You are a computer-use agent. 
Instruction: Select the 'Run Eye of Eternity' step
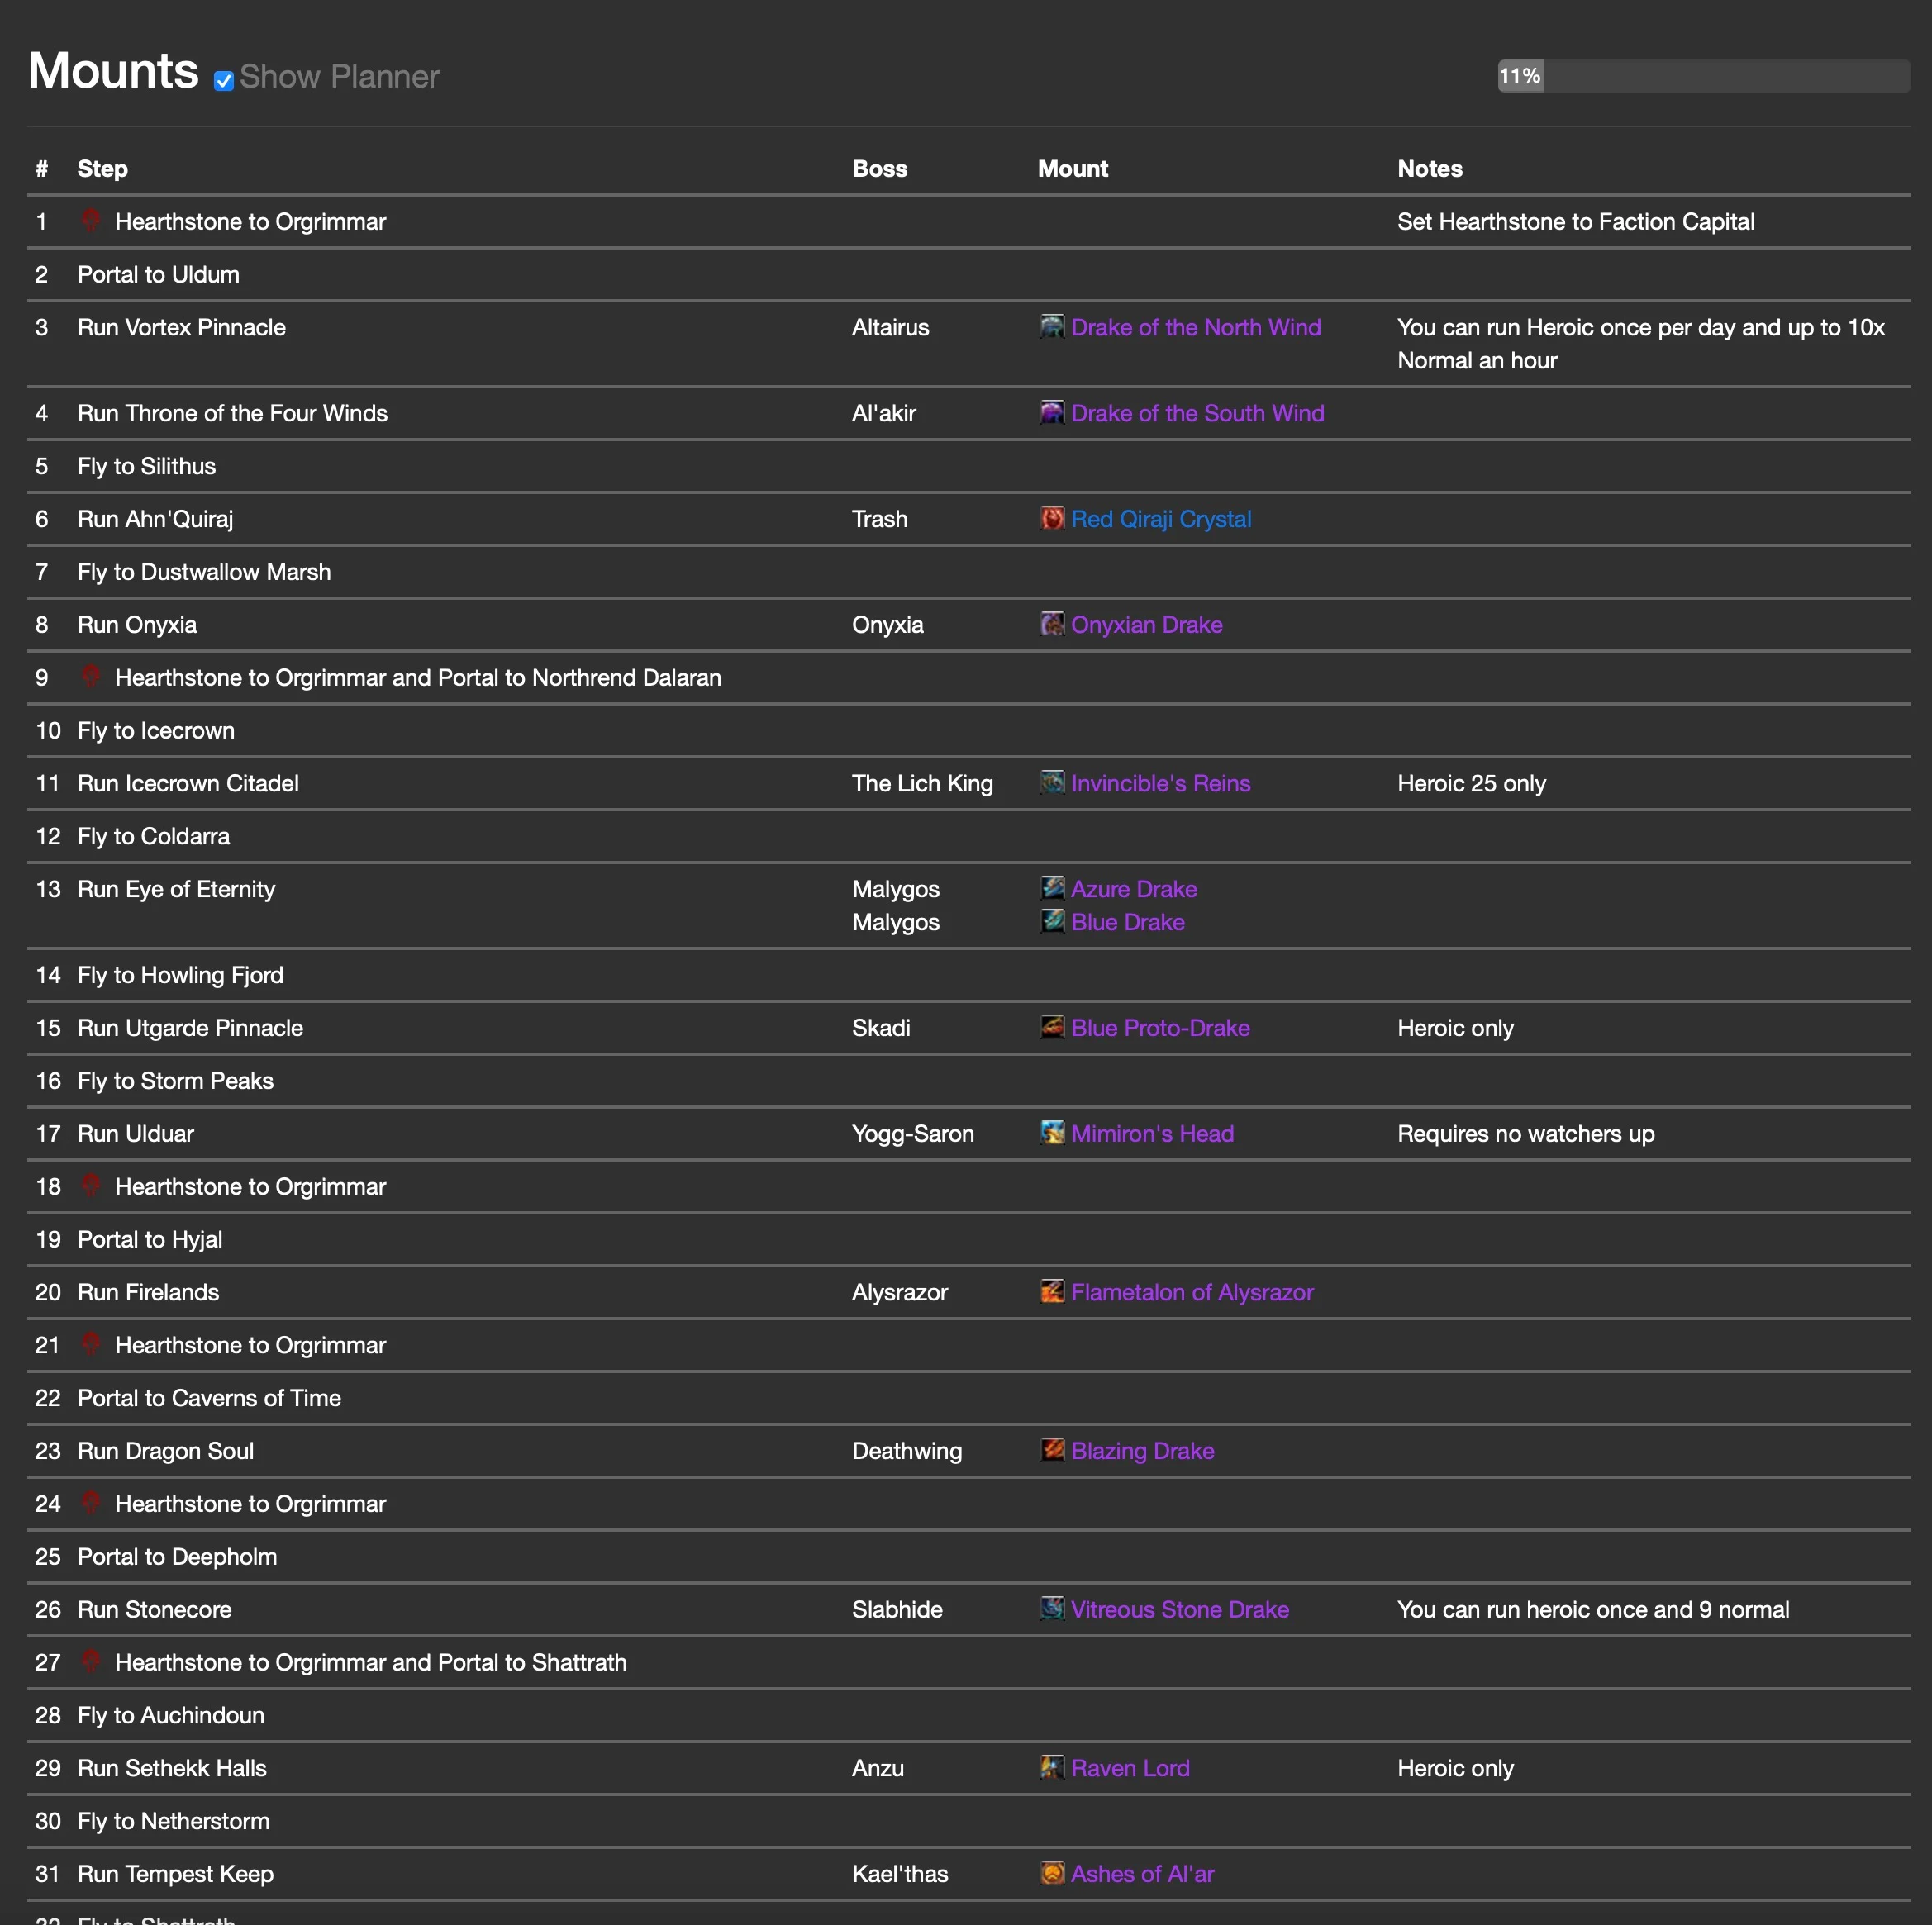coord(176,889)
